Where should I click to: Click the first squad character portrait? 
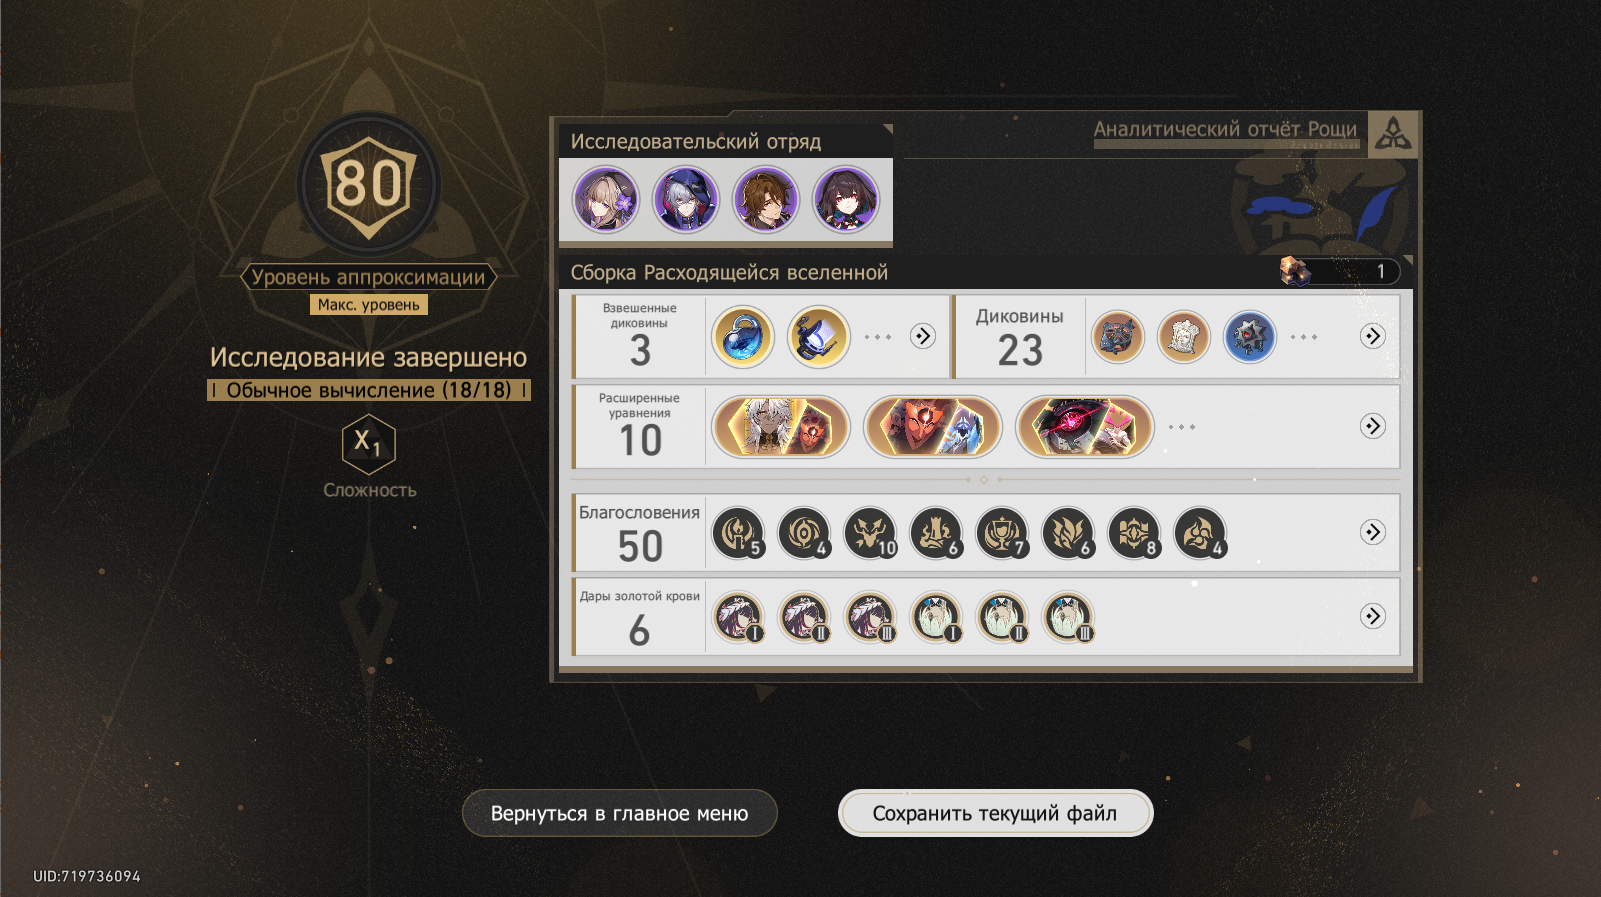pyautogui.click(x=606, y=199)
